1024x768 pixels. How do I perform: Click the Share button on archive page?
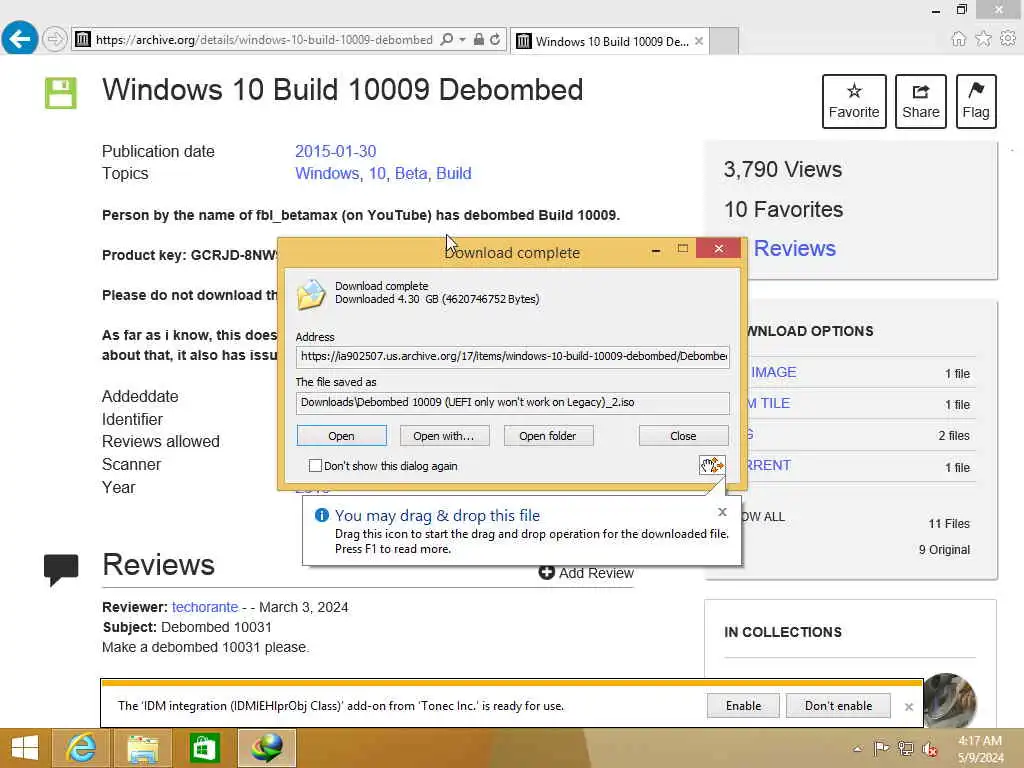coord(920,101)
